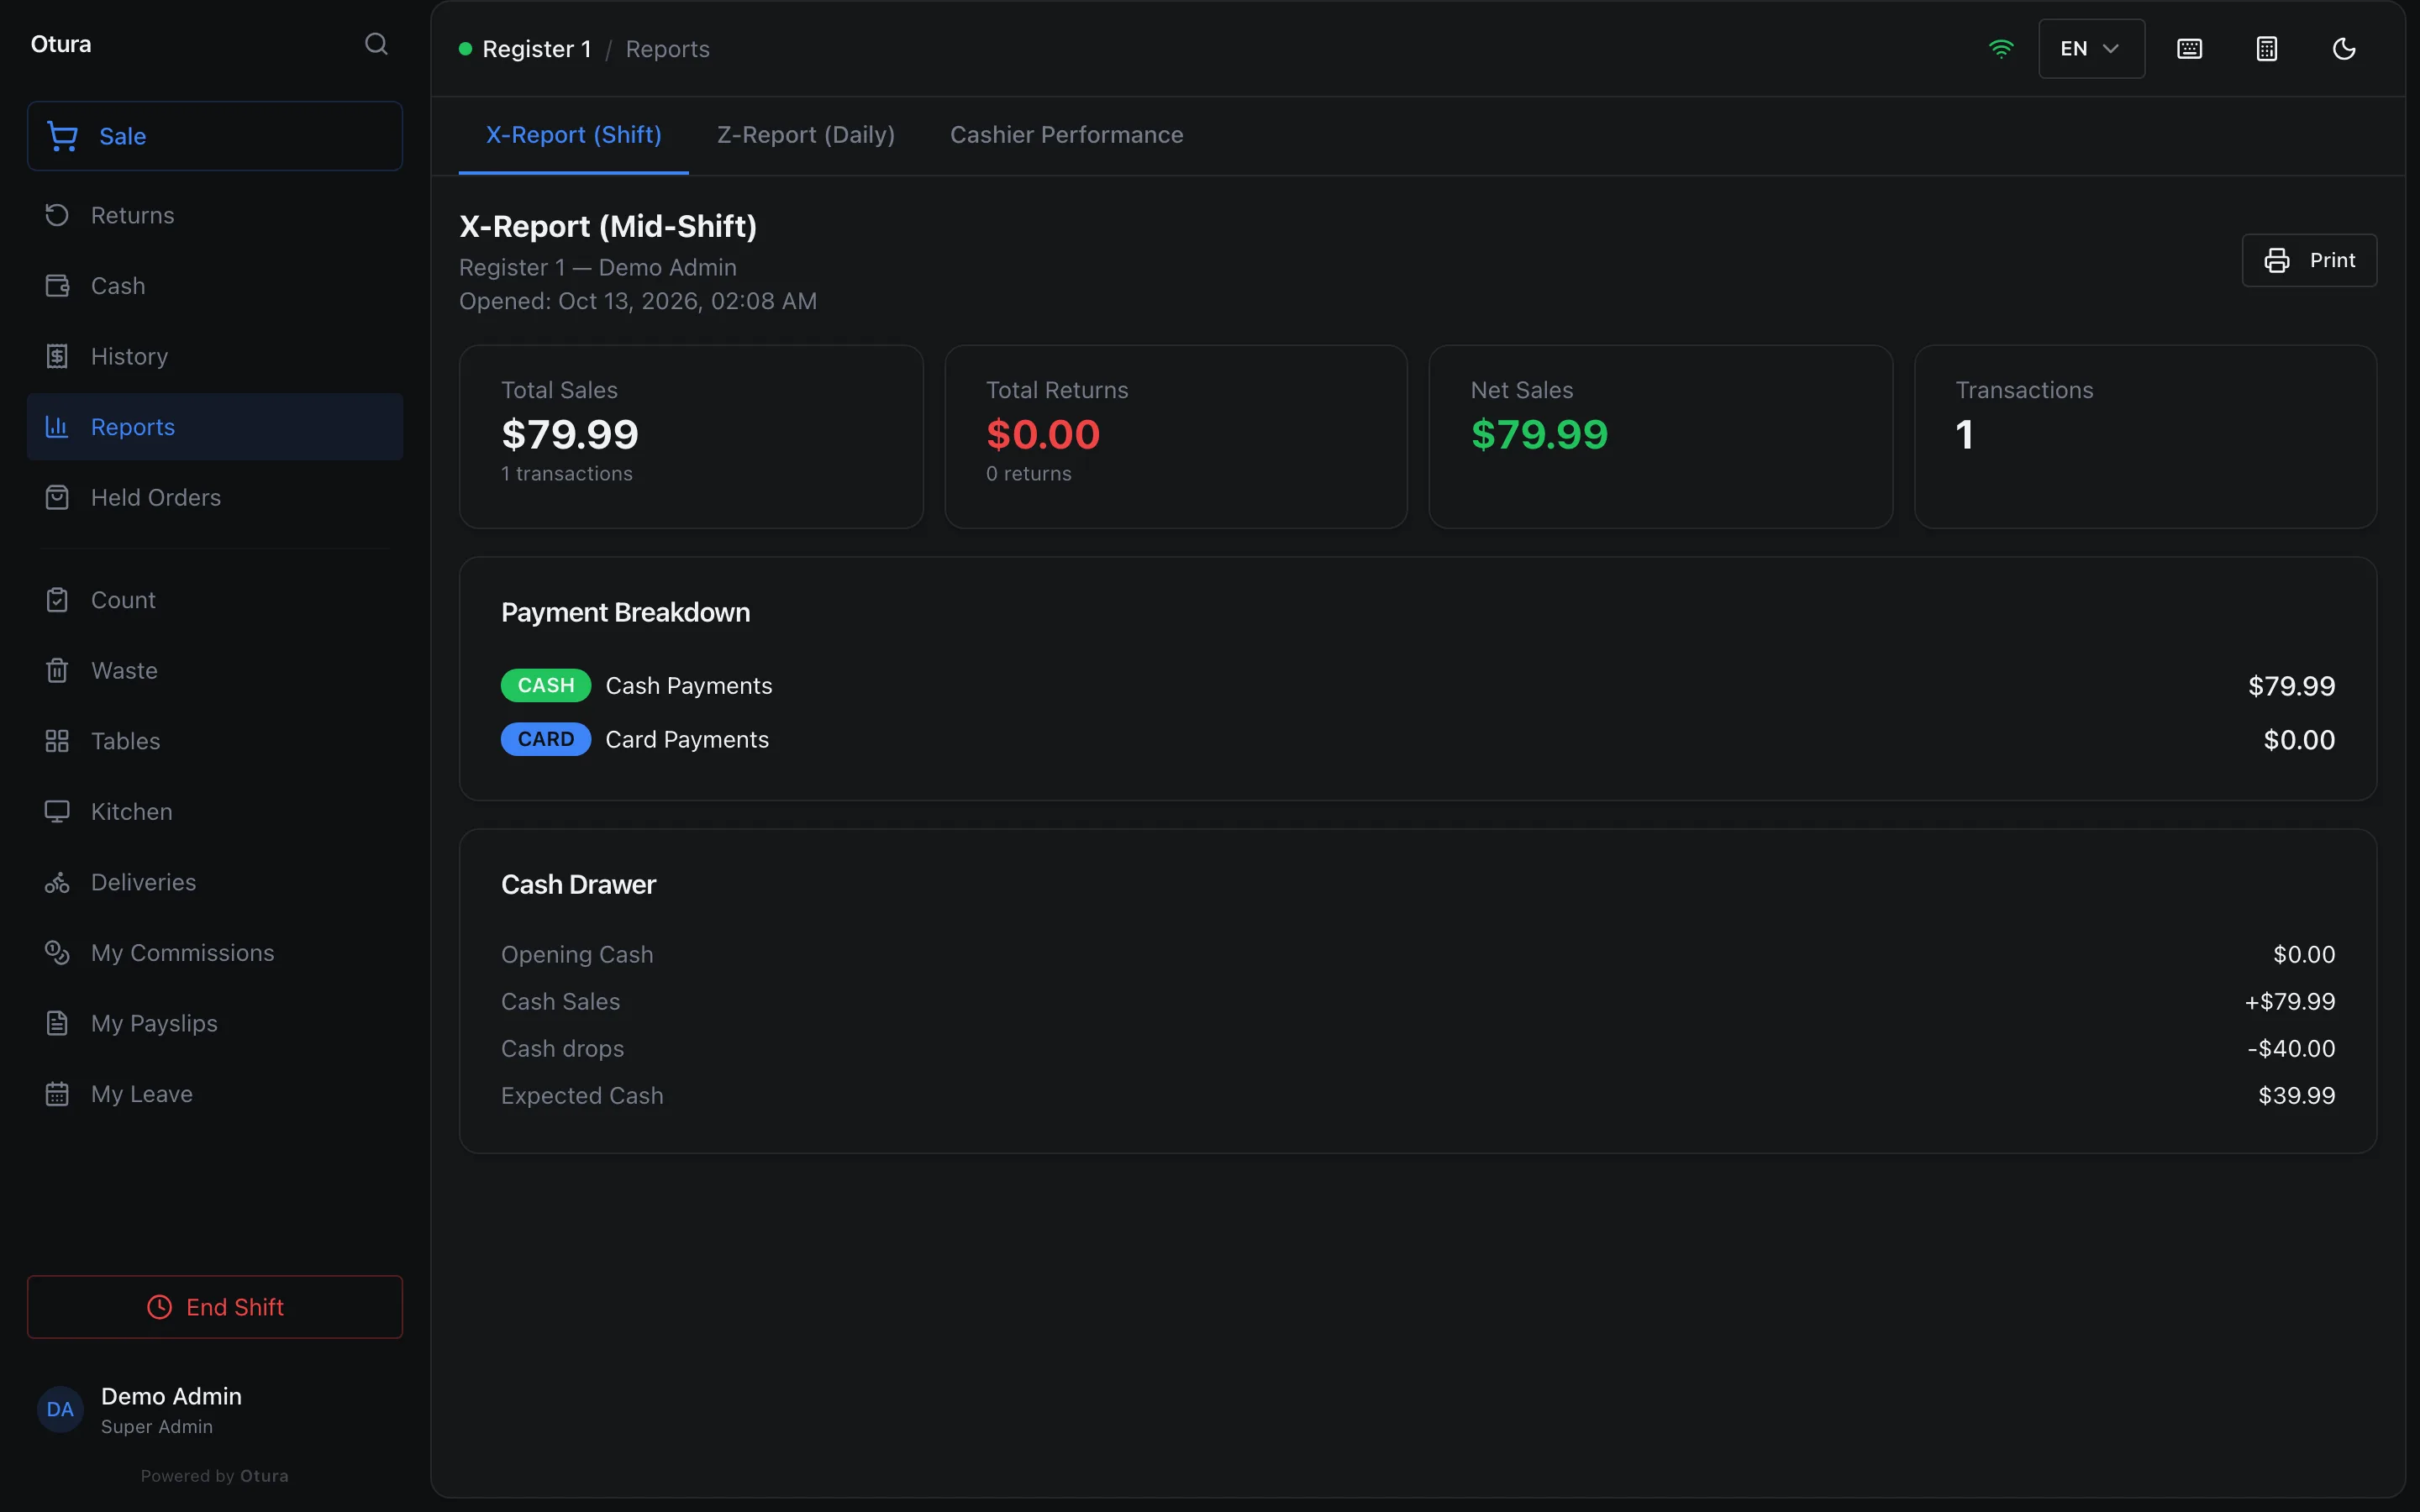
Task: Click the Waste trash can icon
Action: (x=57, y=670)
